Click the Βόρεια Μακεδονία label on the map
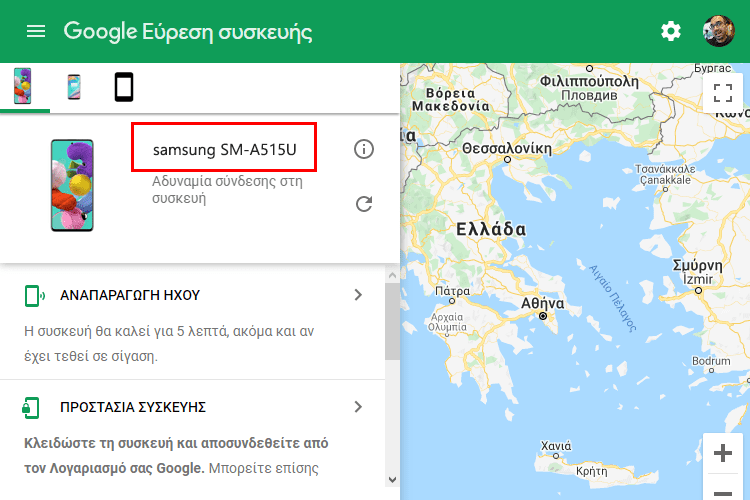Viewport: 750px width, 500px height. coord(451,99)
